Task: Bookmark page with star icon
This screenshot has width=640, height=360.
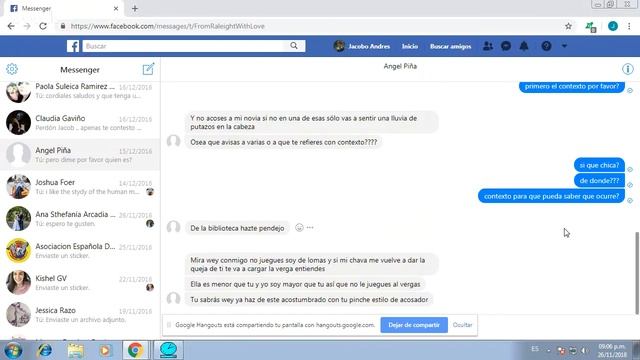Action: (x=568, y=26)
